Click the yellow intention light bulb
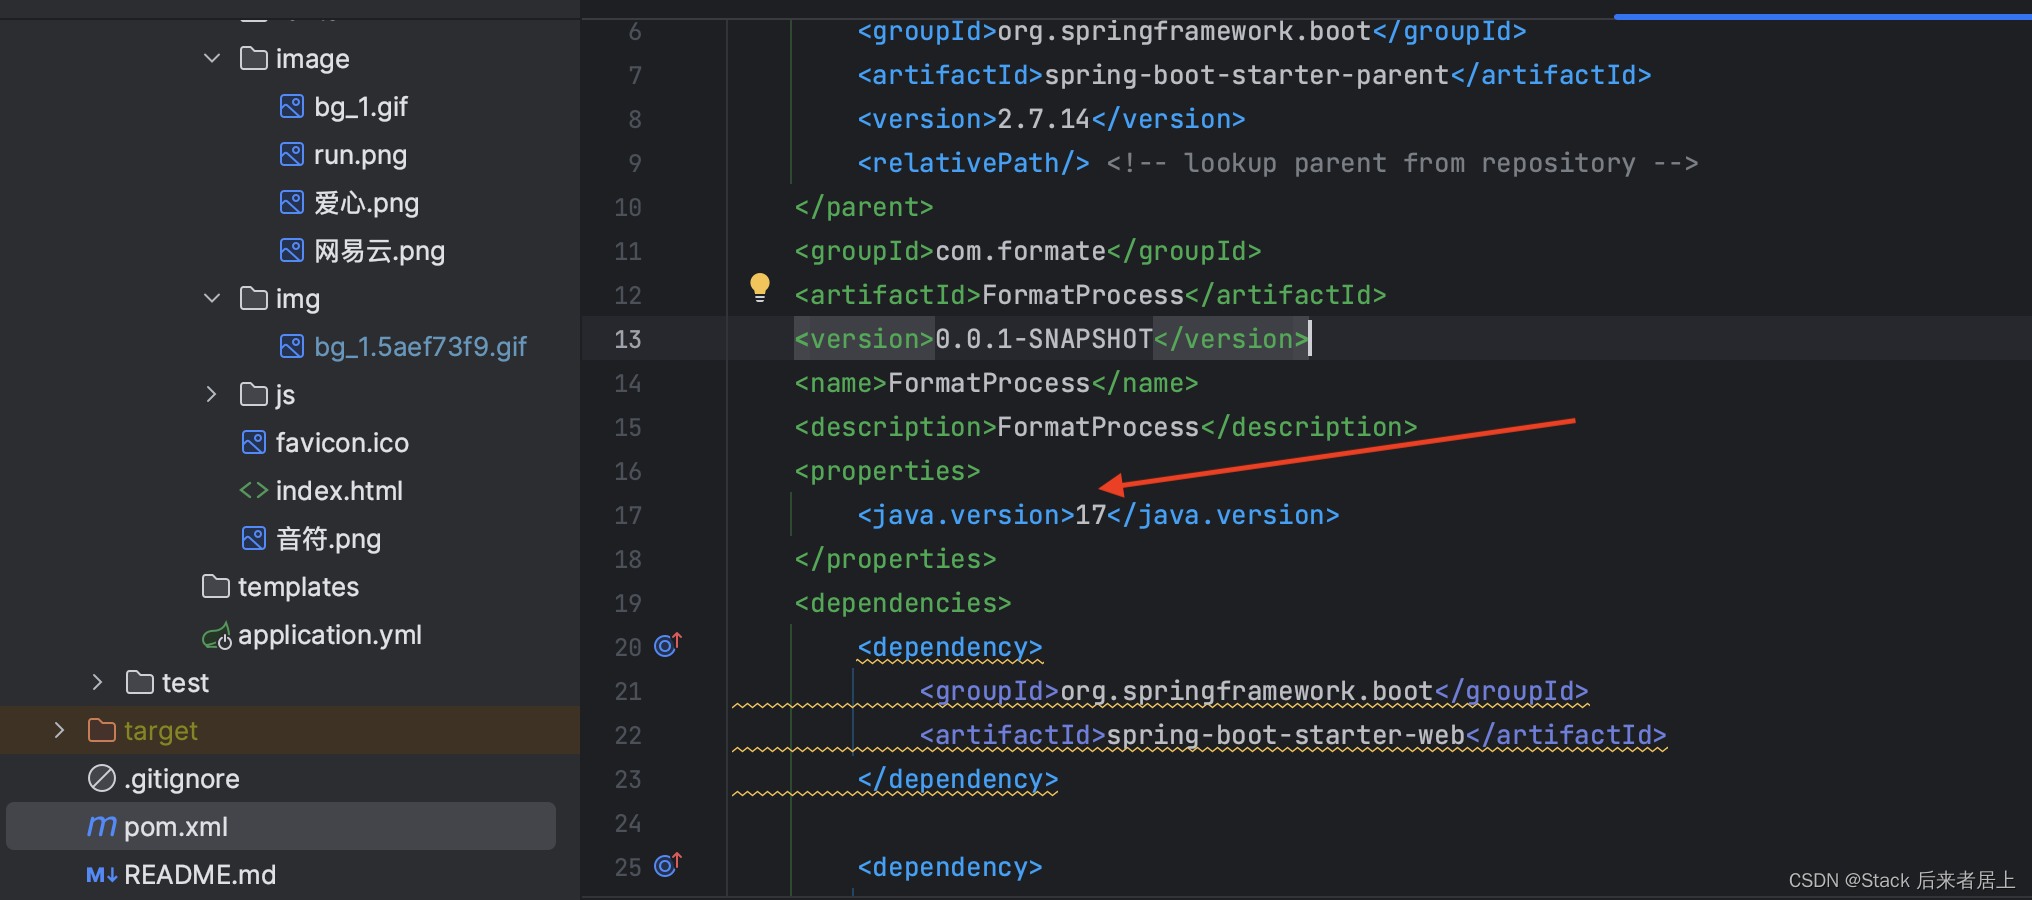2032x900 pixels. [x=760, y=288]
